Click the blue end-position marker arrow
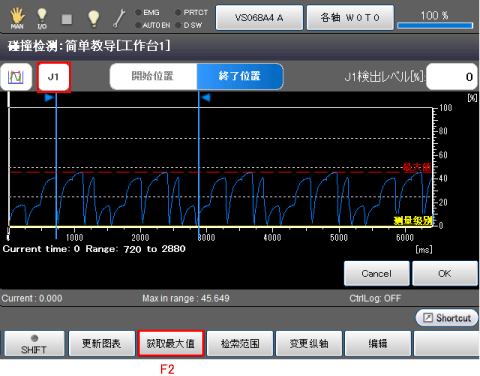The width and height of the screenshot is (480, 376). pyautogui.click(x=206, y=98)
